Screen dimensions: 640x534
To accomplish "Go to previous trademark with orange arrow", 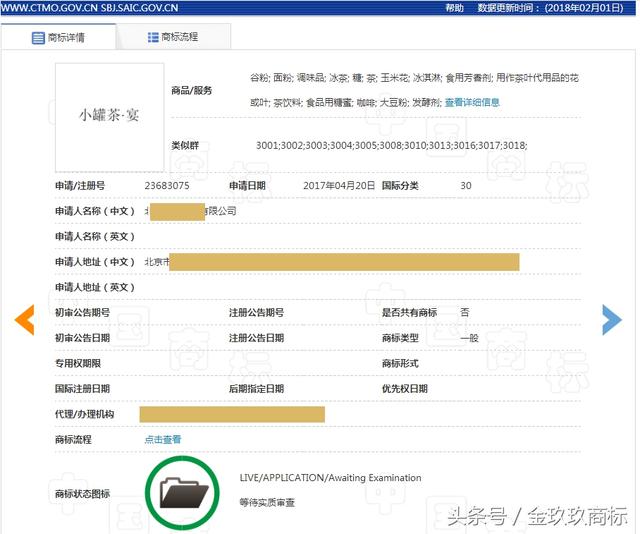I will click(24, 320).
